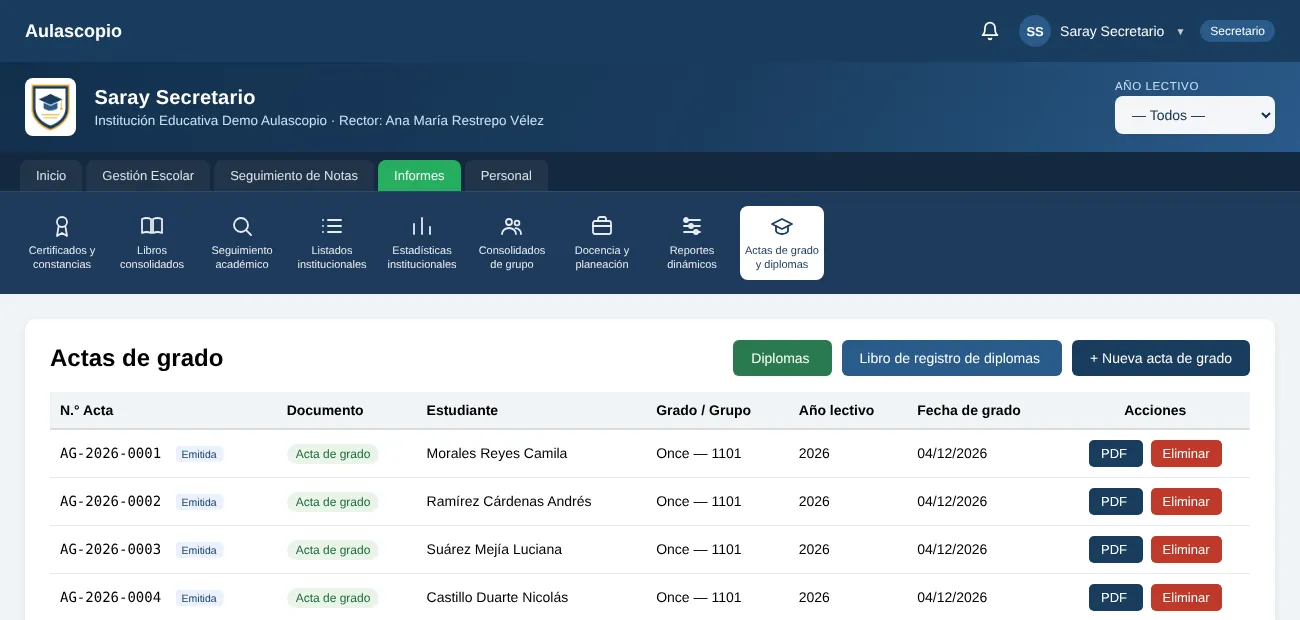Download PDF for acta AG-2026-0004
The width and height of the screenshot is (1300, 620).
pyautogui.click(x=1114, y=597)
